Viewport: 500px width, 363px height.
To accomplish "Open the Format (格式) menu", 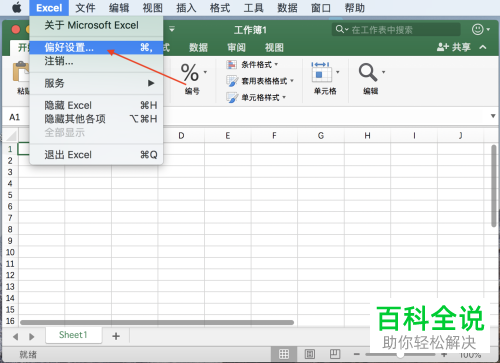I will pos(220,8).
